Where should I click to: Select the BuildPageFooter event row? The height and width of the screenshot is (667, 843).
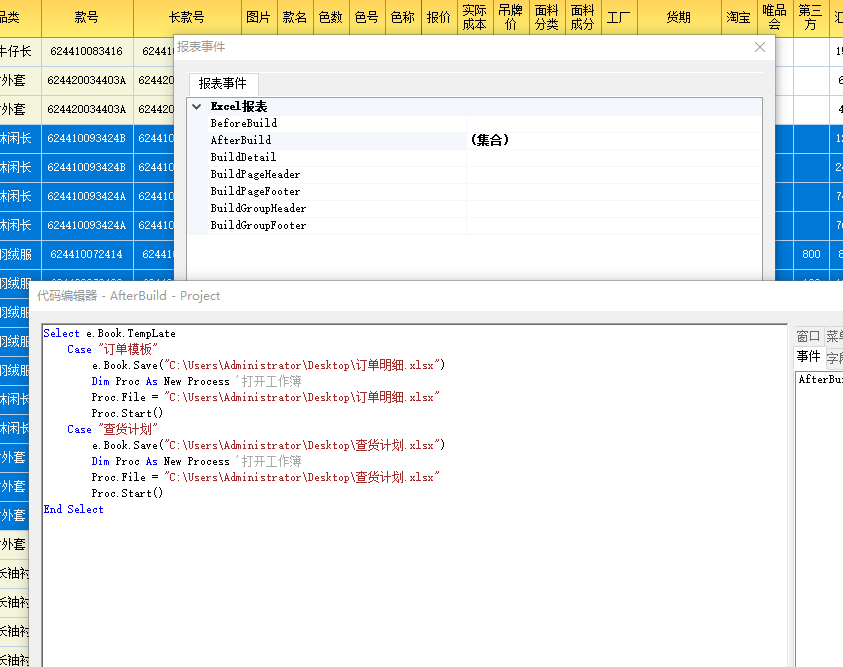pyautogui.click(x=475, y=191)
